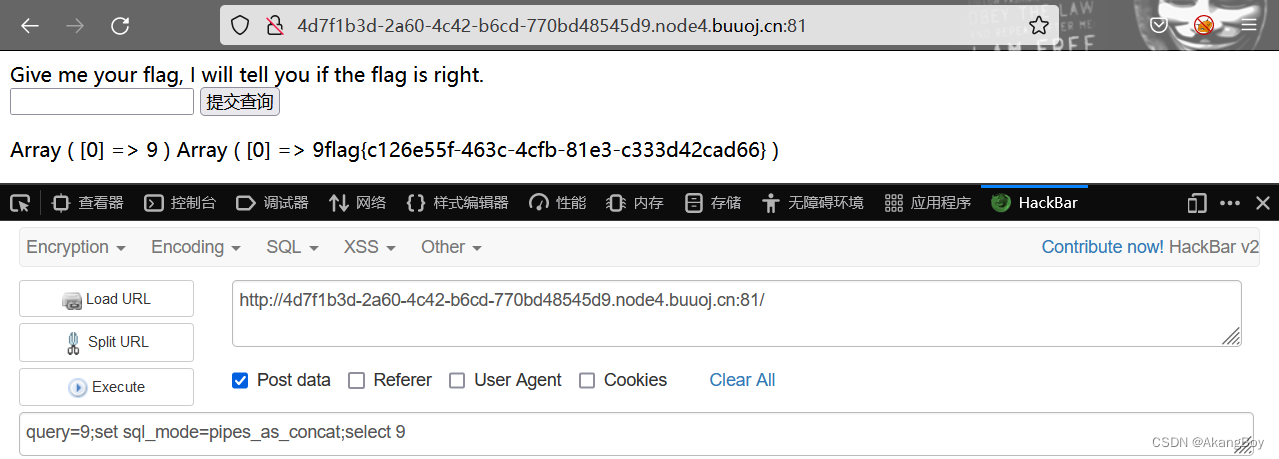The height and width of the screenshot is (459, 1279).
Task: Open the devtools three-dot options menu
Action: tap(1230, 203)
